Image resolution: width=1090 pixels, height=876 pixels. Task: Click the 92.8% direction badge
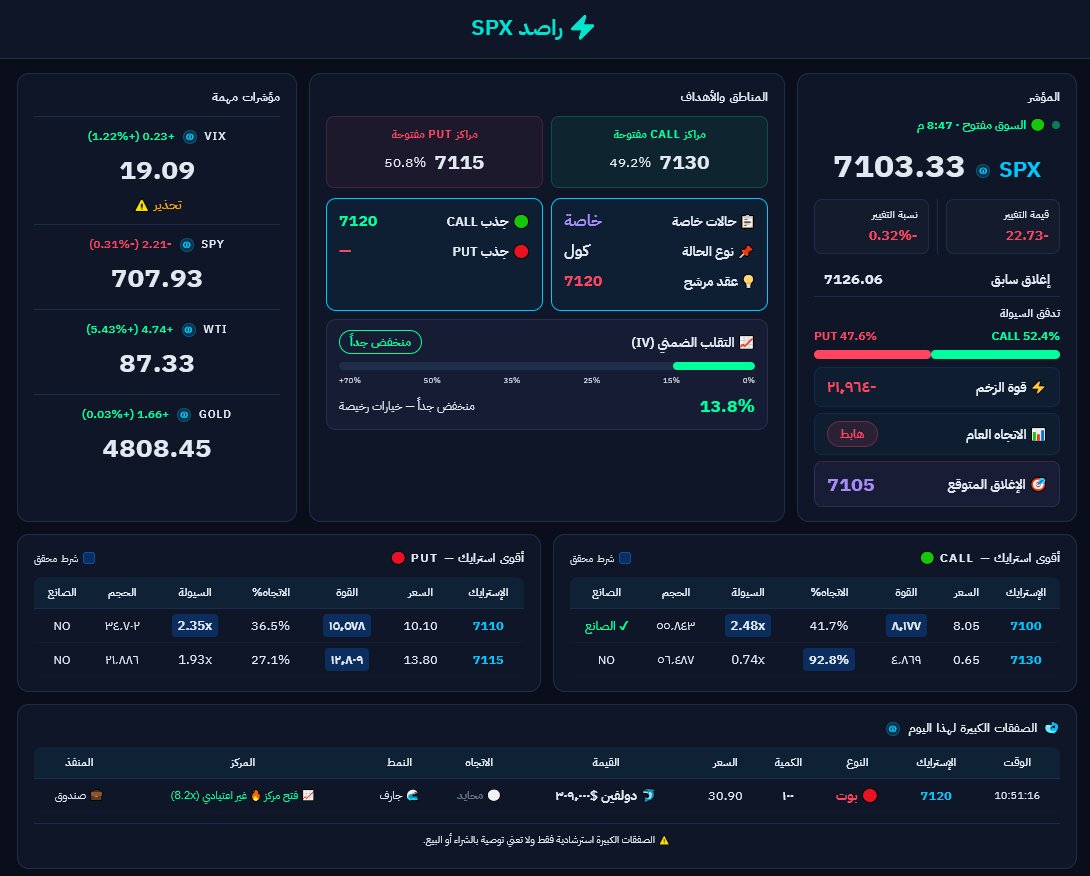[829, 660]
